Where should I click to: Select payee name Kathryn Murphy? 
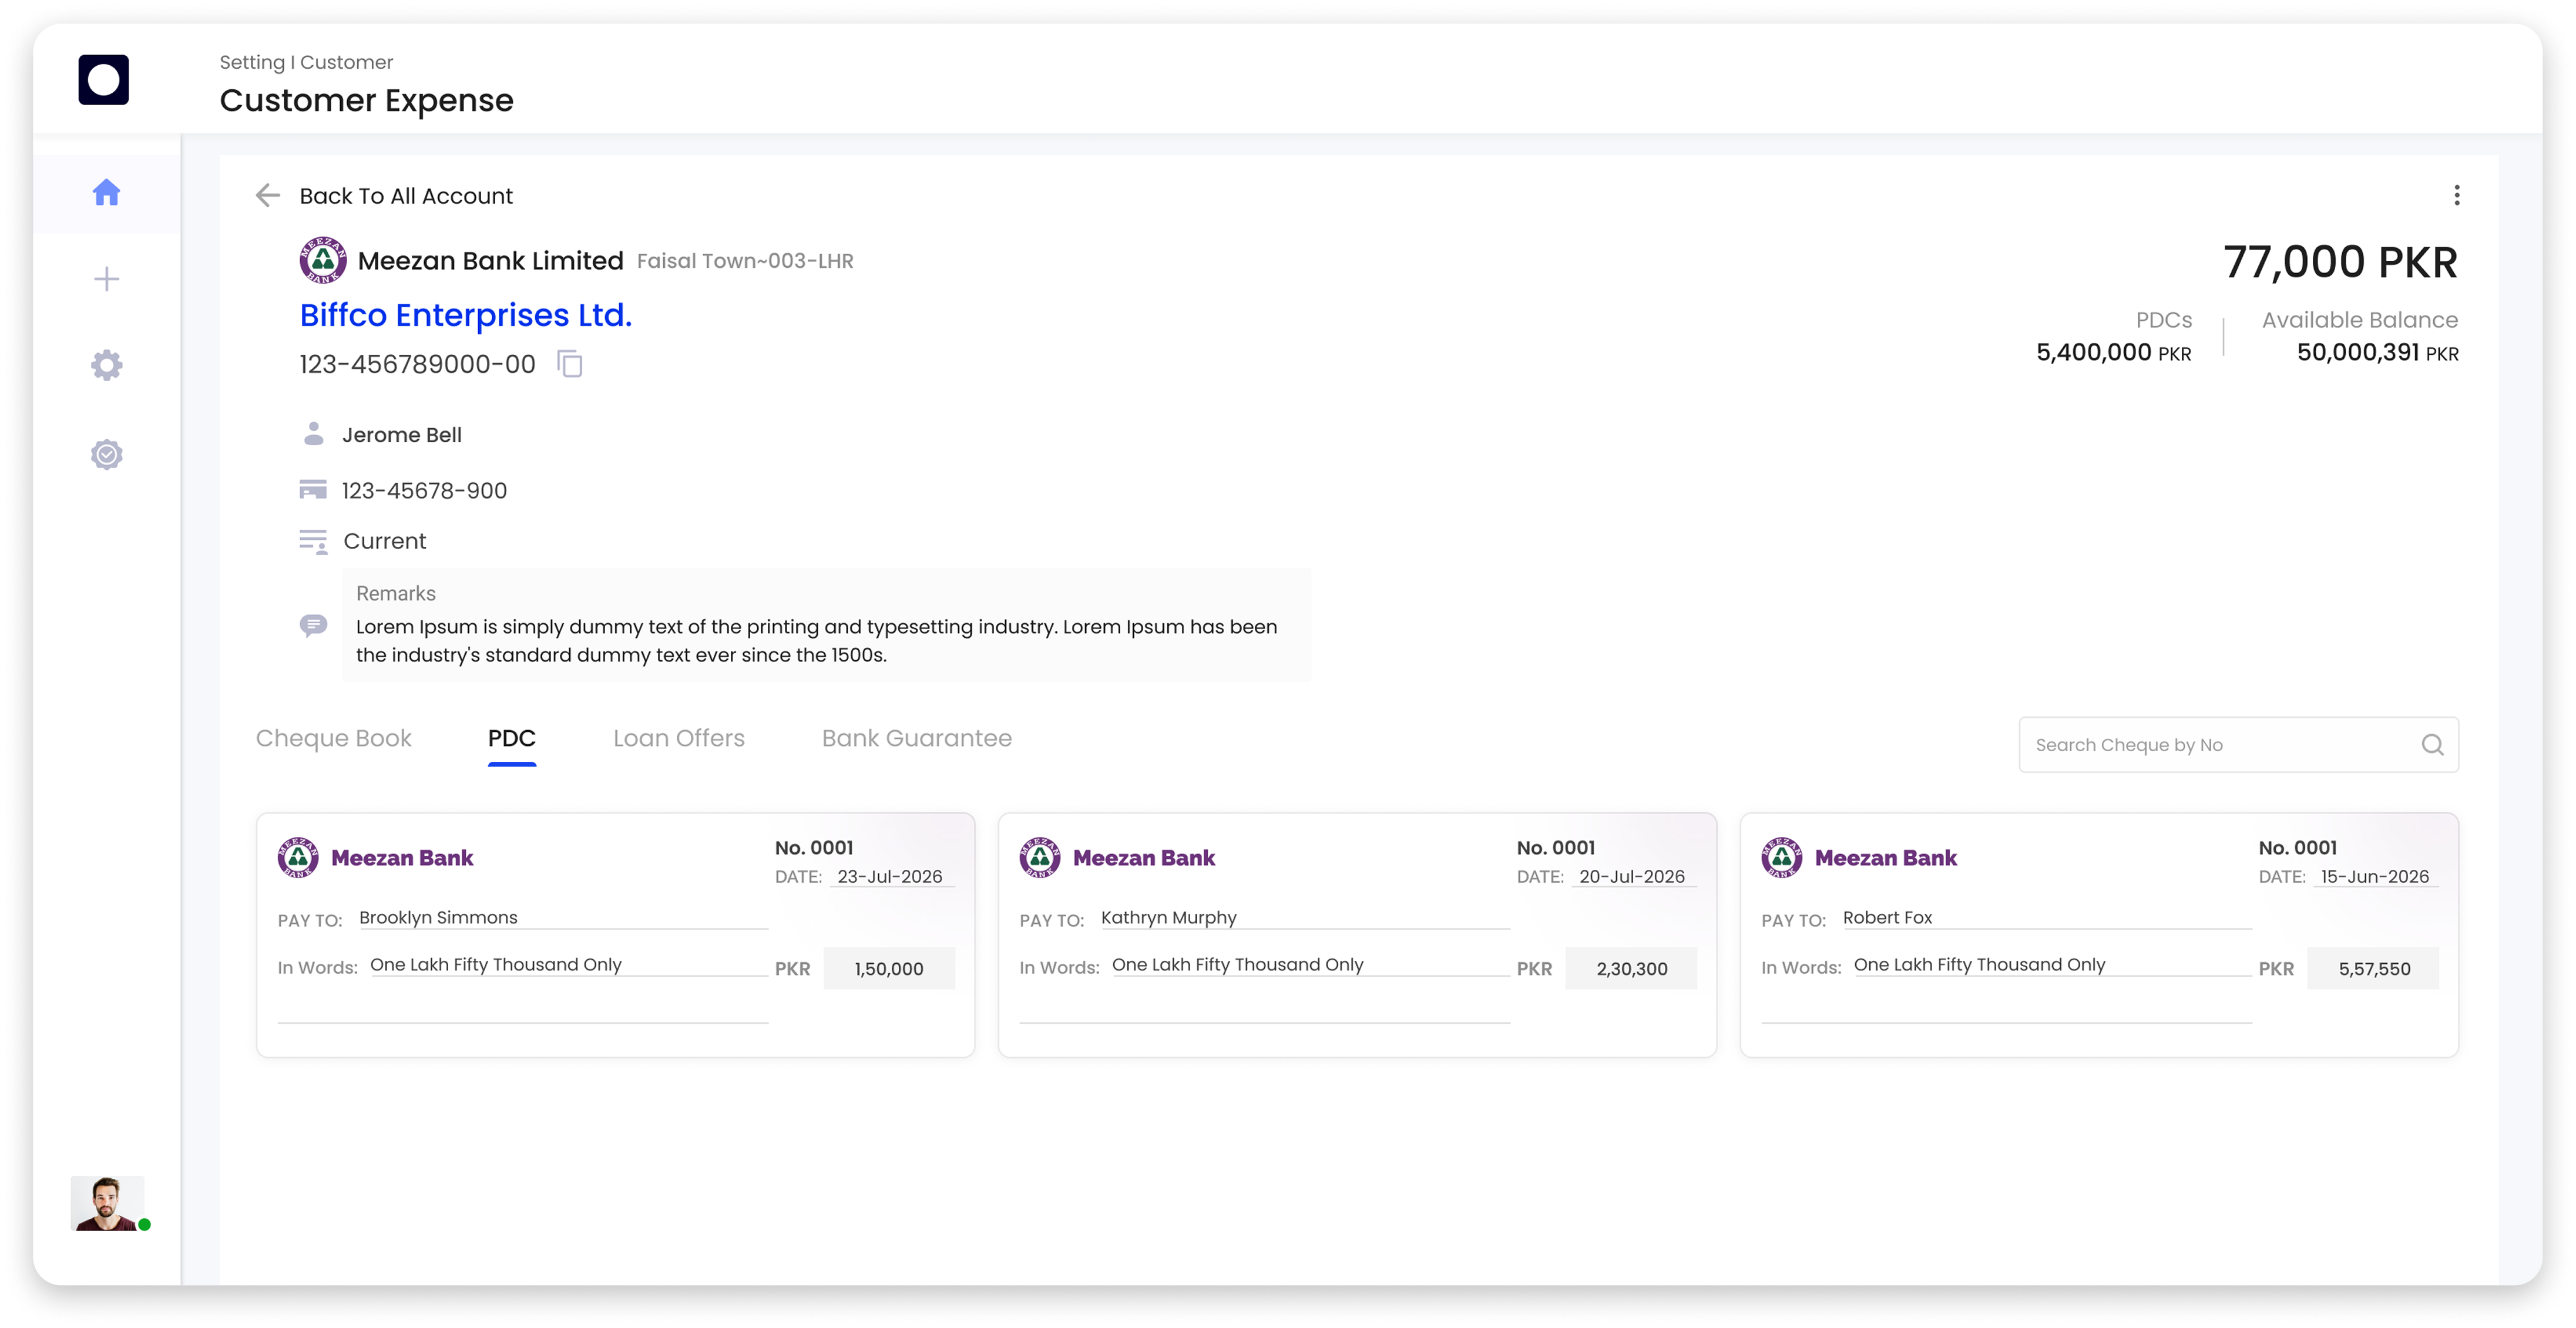[x=1168, y=917]
